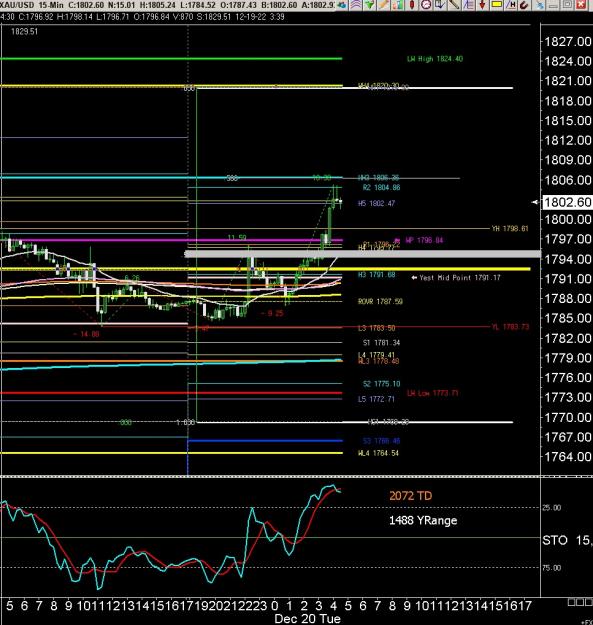The image size is (593, 625).
Task: Select the orange pencil drawing tool
Action: pyautogui.click(x=383, y=5)
